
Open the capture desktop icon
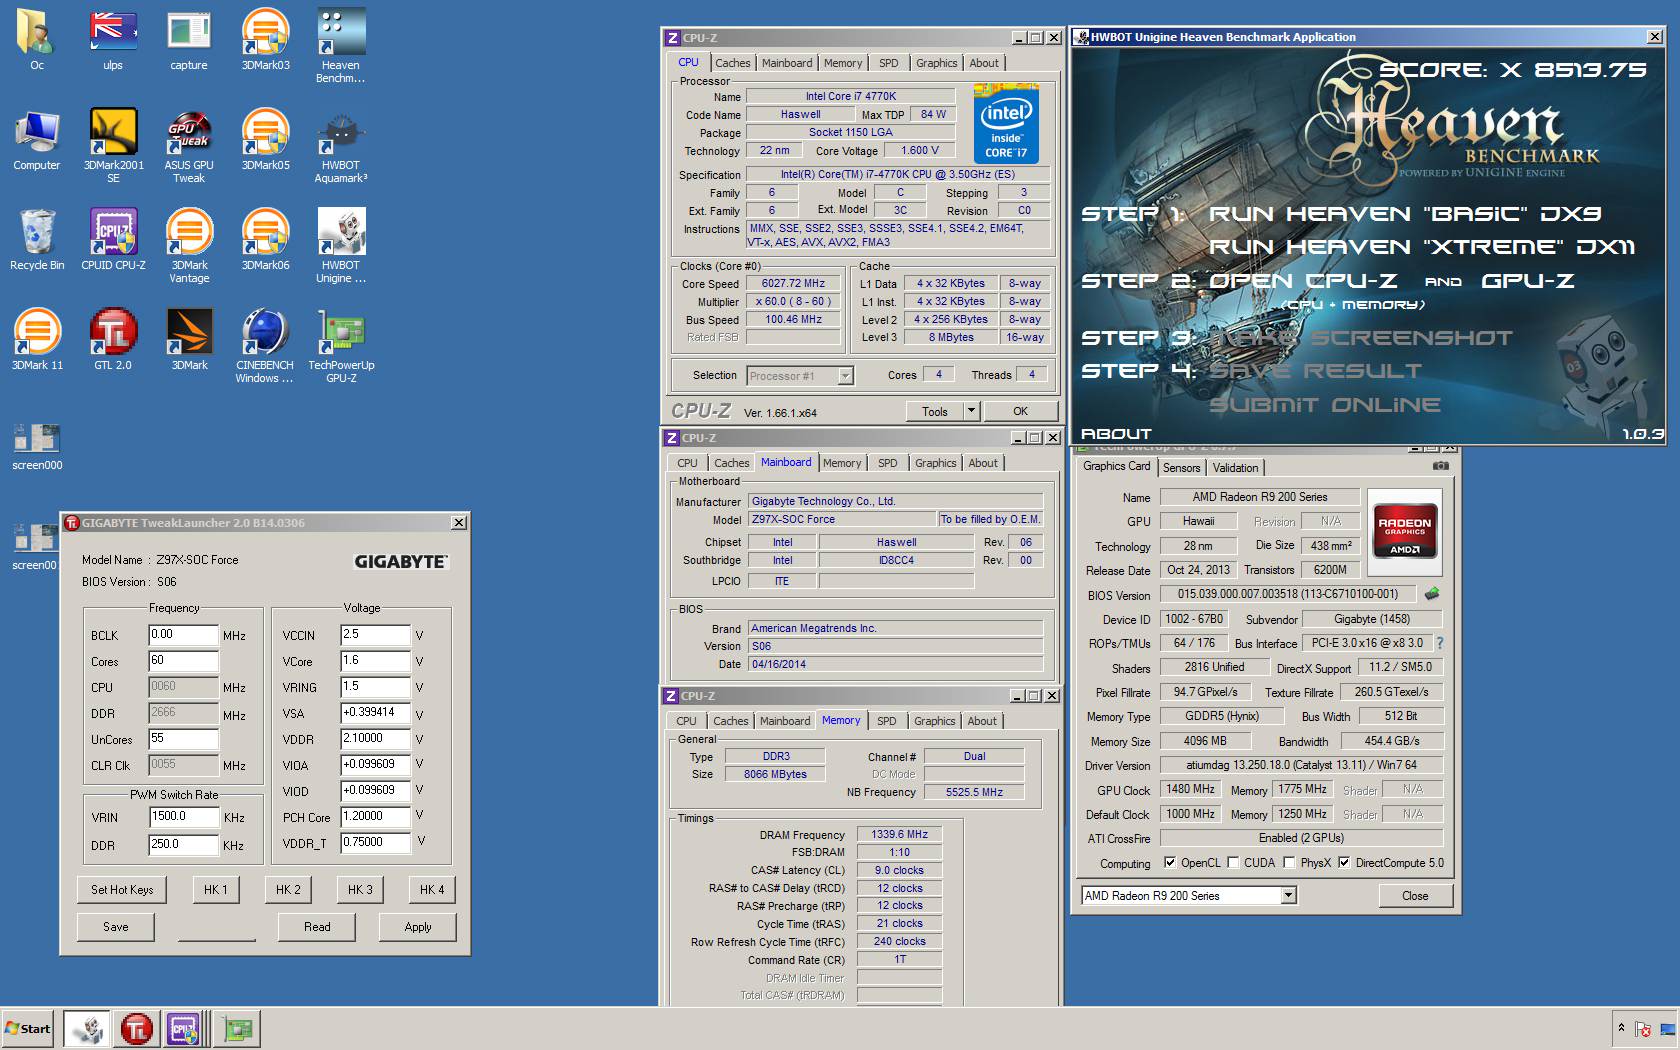(x=189, y=40)
